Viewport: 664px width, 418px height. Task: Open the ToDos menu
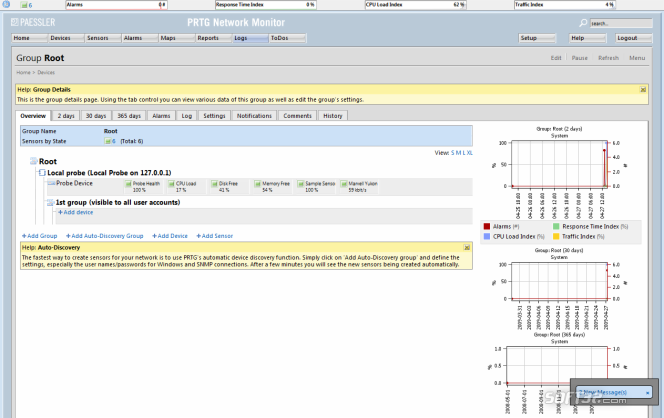tap(287, 38)
